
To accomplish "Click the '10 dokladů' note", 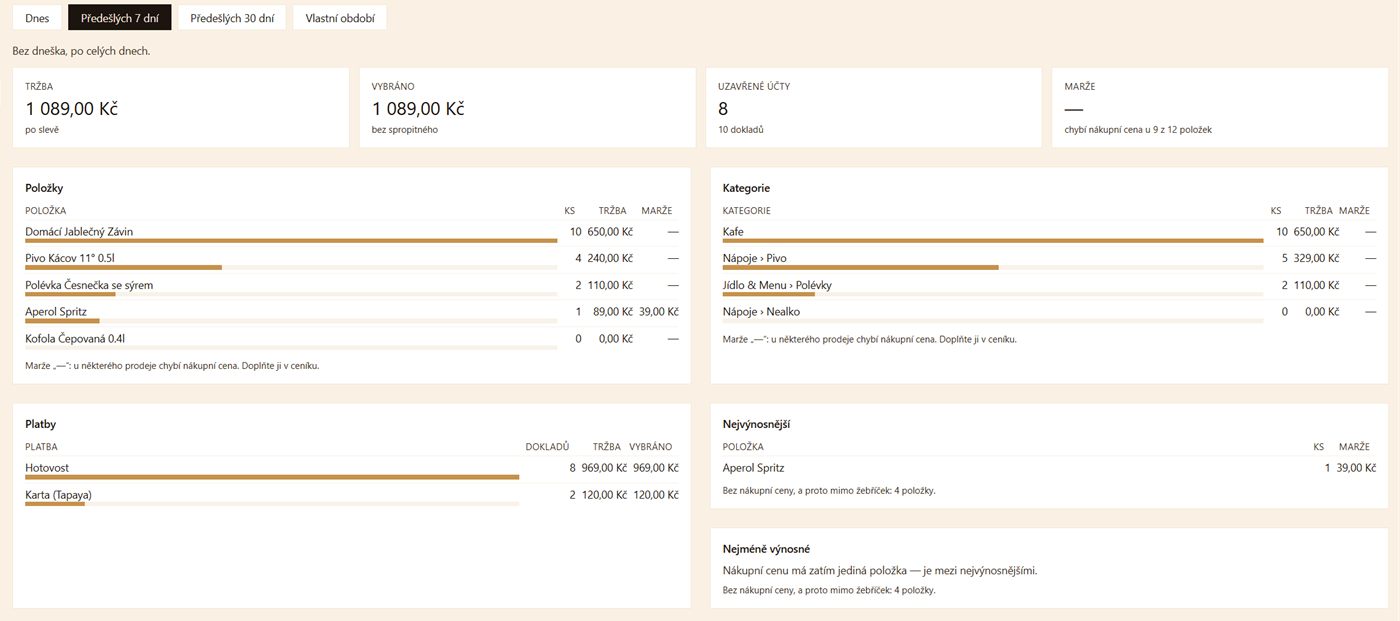I will 741,130.
